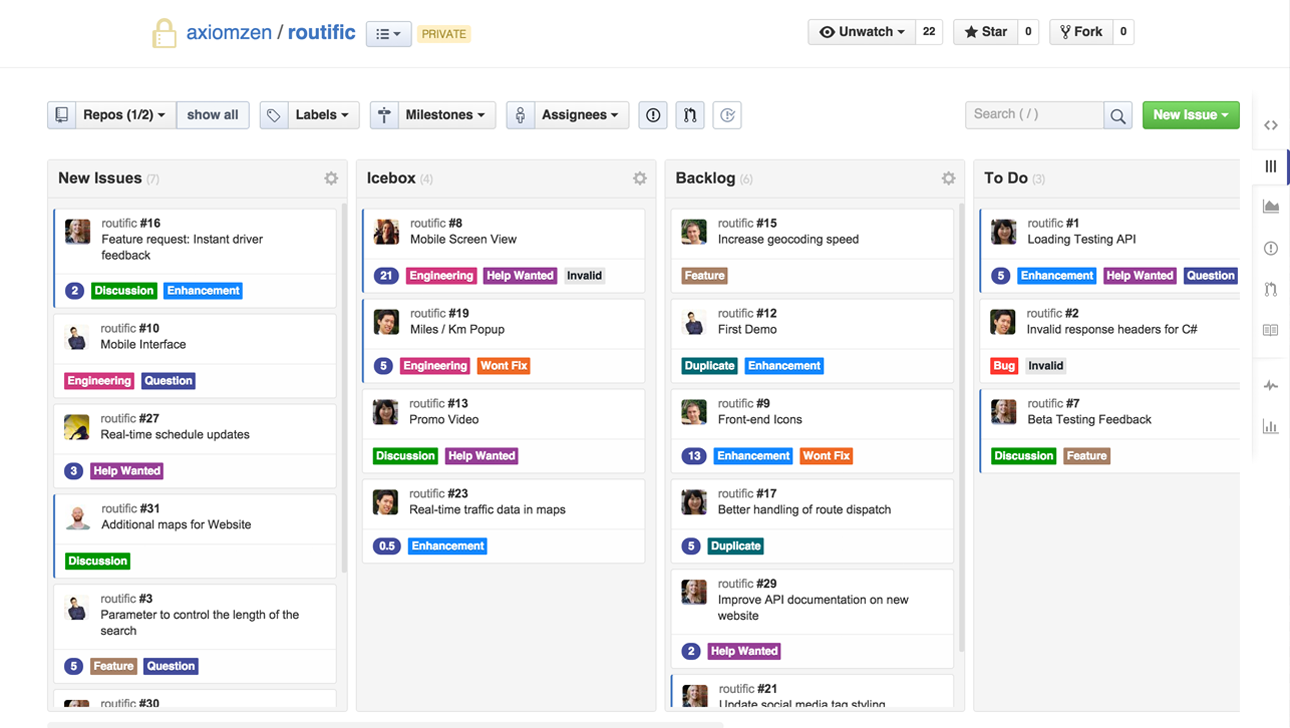The width and height of the screenshot is (1290, 728).
Task: Open Backlog column settings gear
Action: click(x=948, y=178)
